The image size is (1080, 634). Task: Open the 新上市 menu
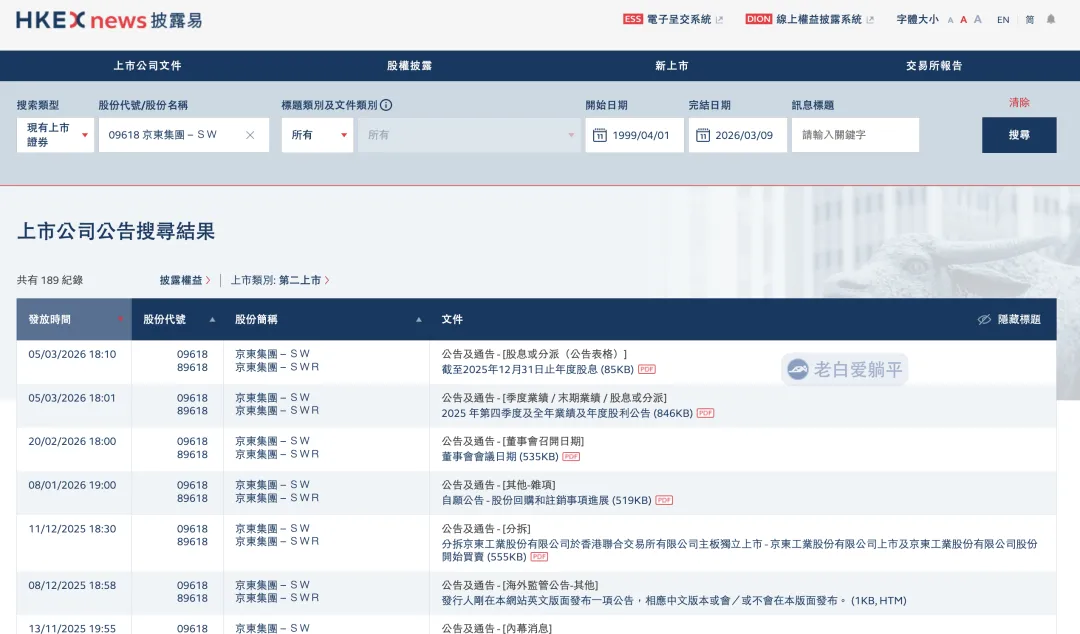pos(672,65)
